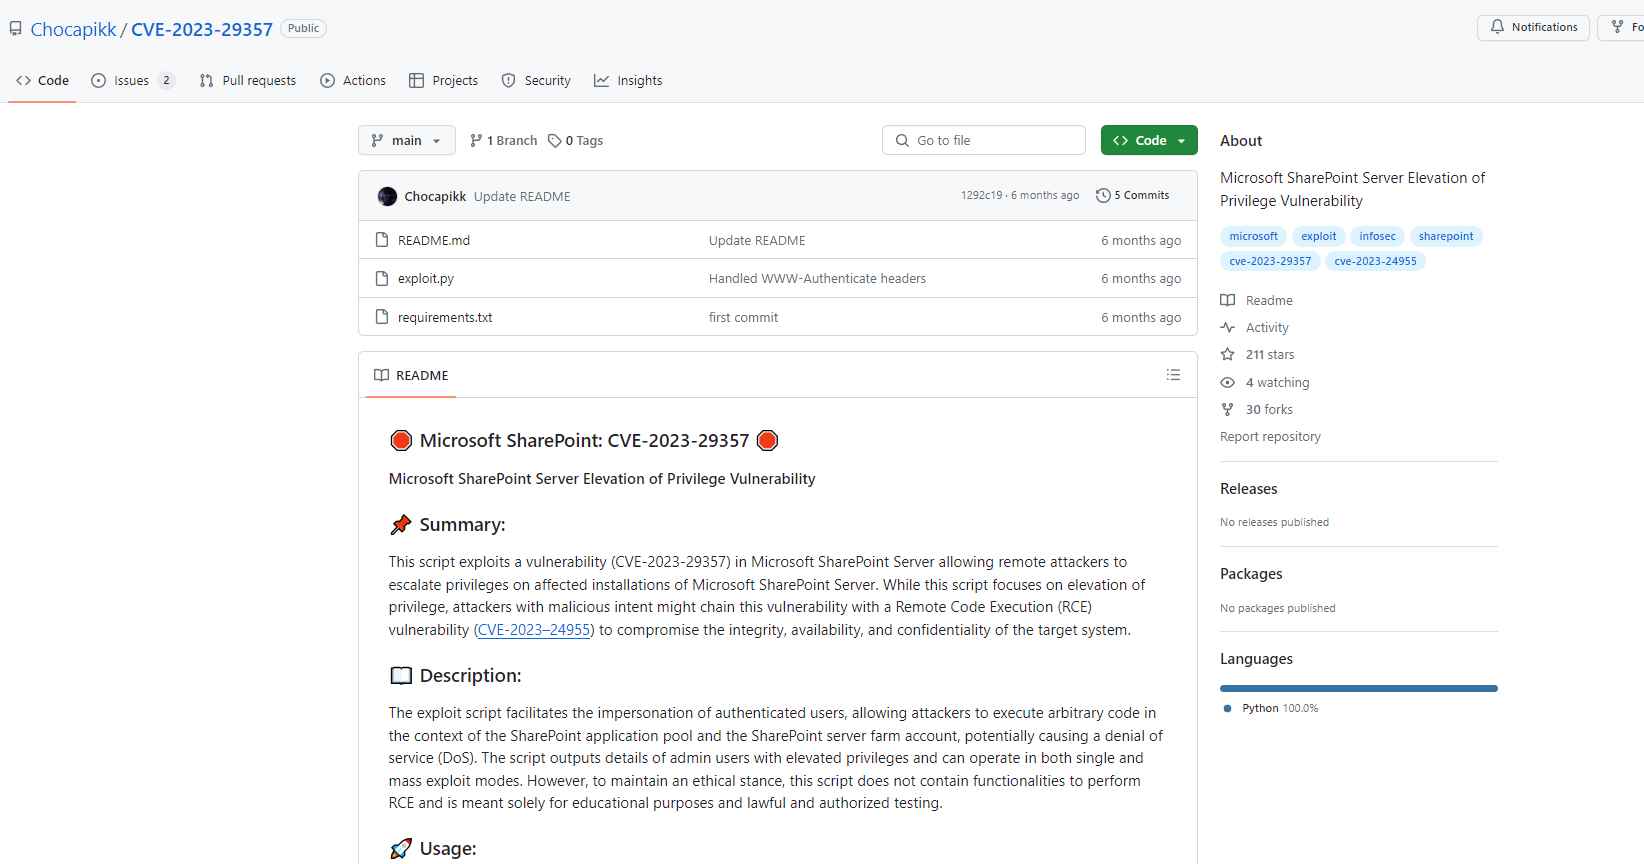Open the exploit.py file
This screenshot has height=864, width=1644.
click(x=426, y=278)
